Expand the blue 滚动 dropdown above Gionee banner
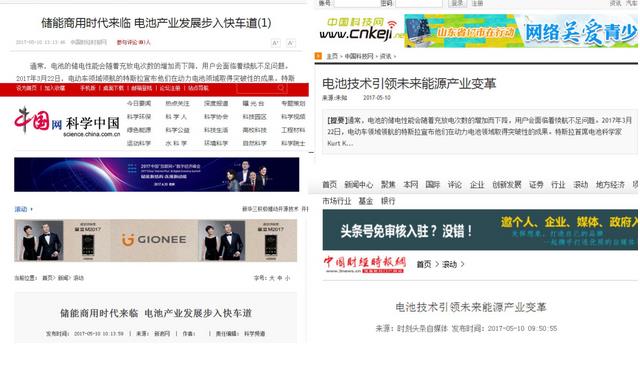This screenshot has height=370, width=640. coord(23,209)
